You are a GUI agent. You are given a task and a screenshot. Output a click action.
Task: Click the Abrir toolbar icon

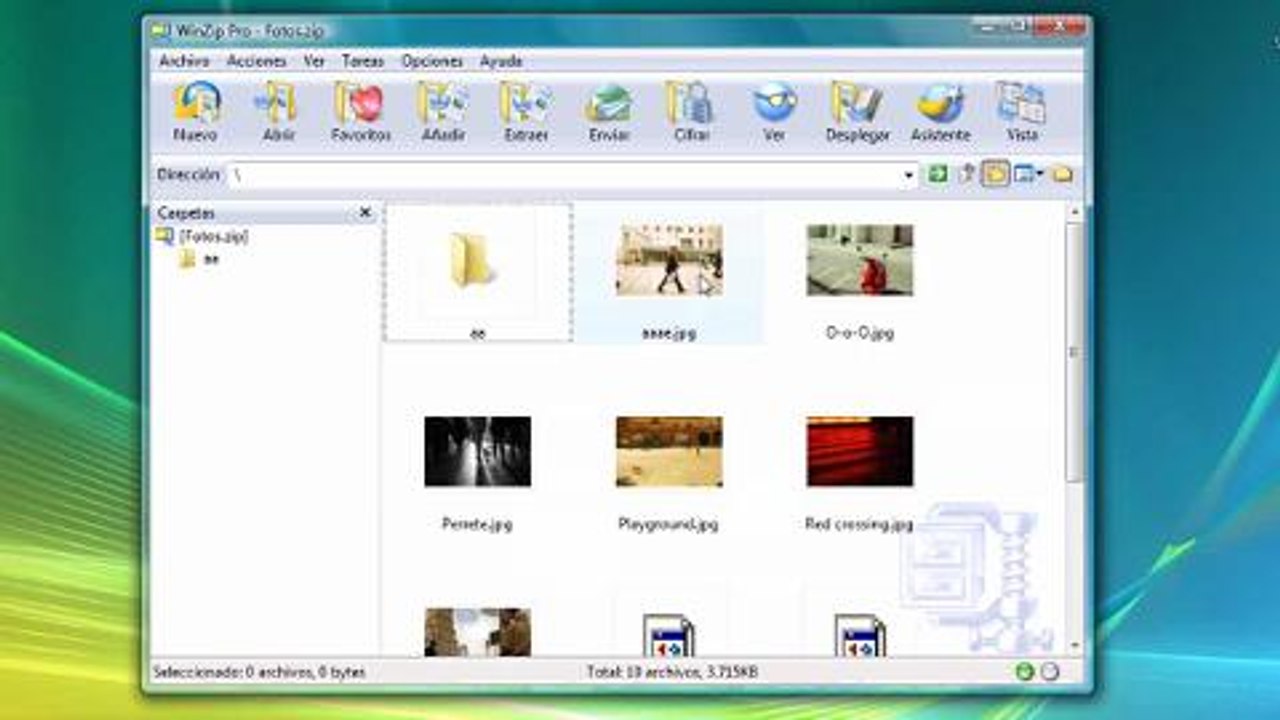pos(277,112)
